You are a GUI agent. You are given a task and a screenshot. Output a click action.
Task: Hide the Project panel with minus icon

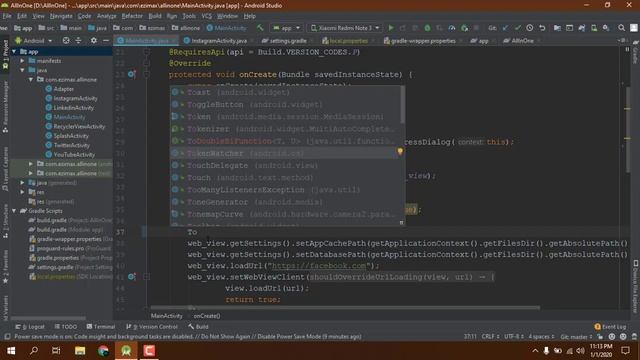(106, 40)
